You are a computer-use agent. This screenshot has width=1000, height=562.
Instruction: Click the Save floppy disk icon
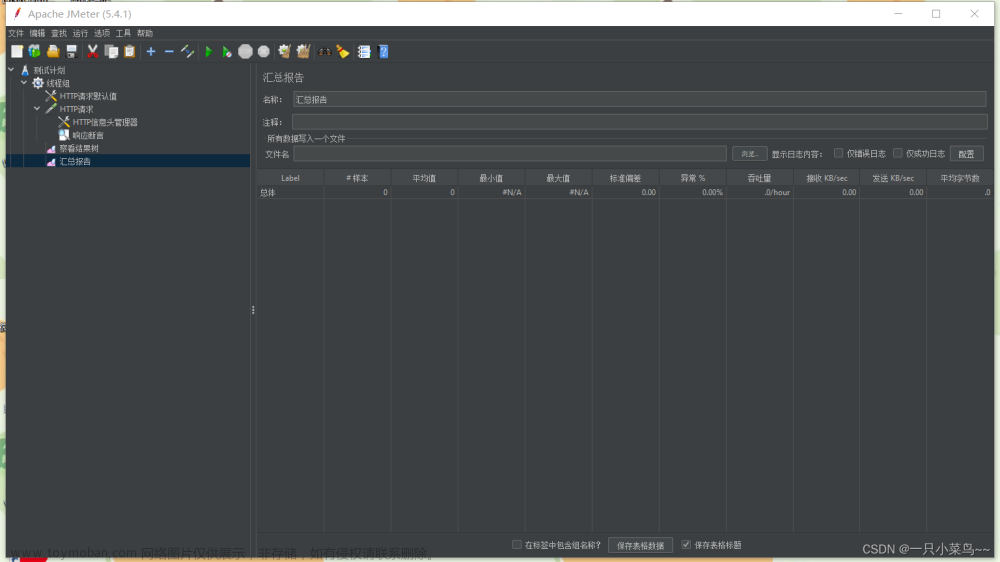71,52
